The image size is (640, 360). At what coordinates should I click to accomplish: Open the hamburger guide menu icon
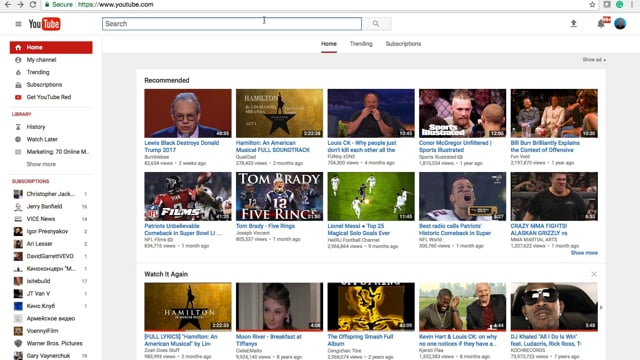18,24
